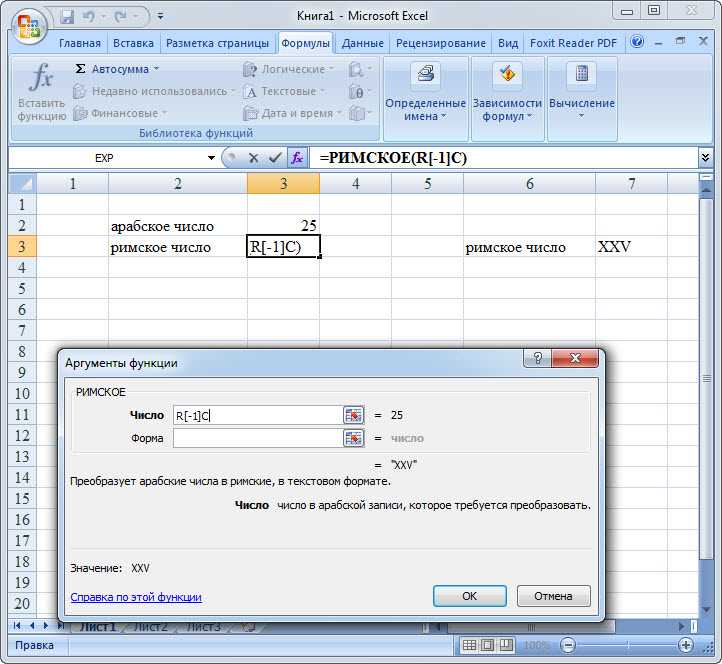722x664 pixels.
Task: Click the Save icon in quick access toolbar
Action: coord(67,17)
